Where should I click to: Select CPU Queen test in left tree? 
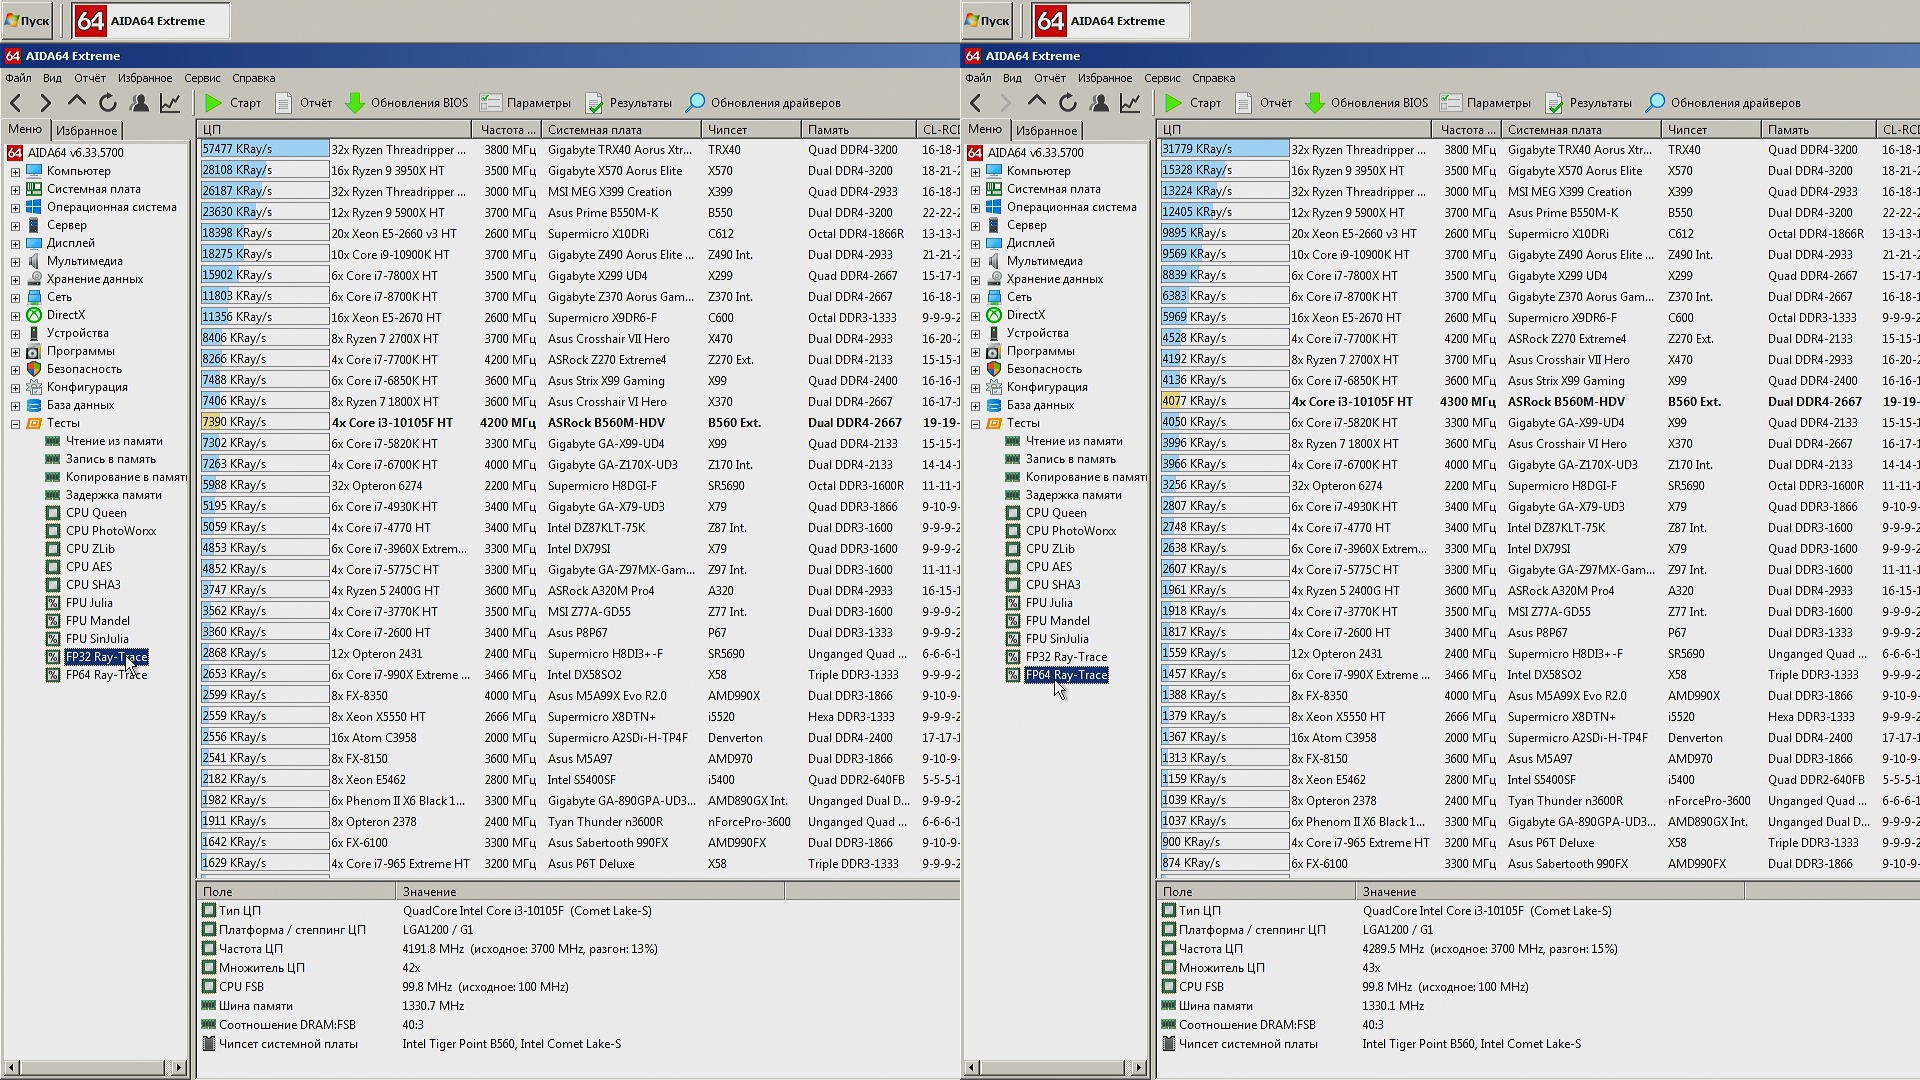pyautogui.click(x=96, y=513)
